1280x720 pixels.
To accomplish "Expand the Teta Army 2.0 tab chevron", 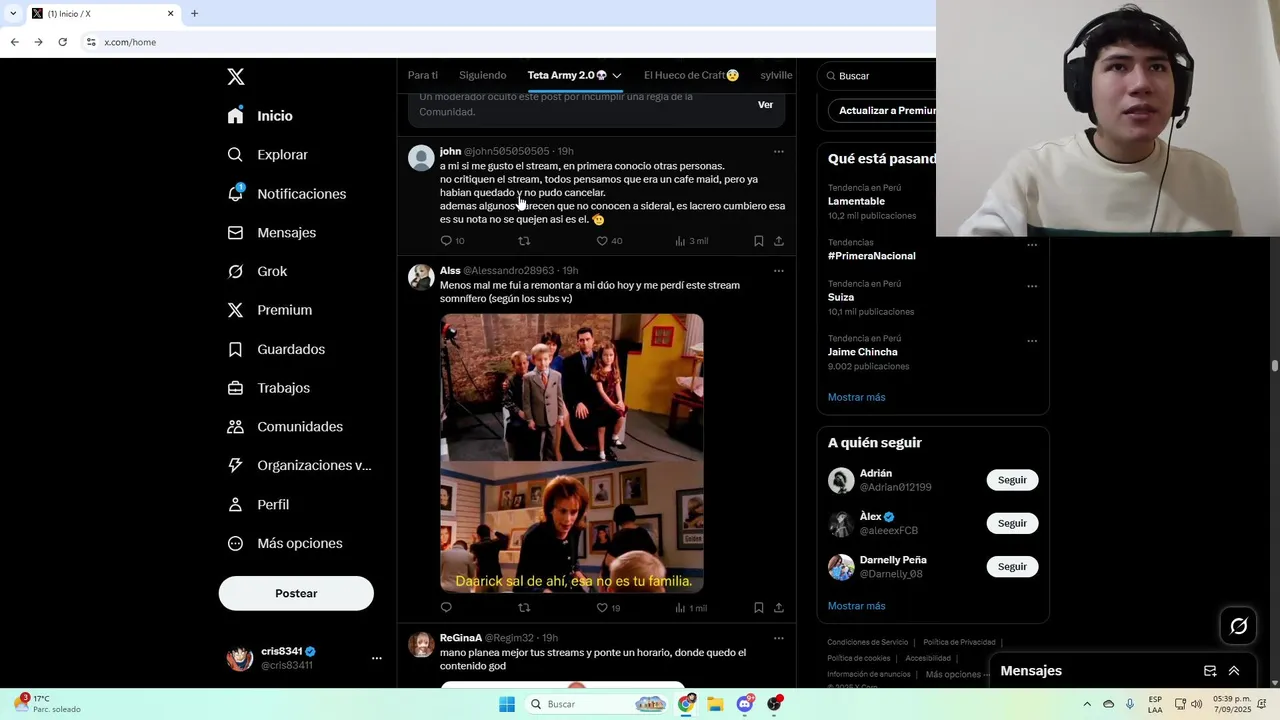I will pyautogui.click(x=617, y=76).
